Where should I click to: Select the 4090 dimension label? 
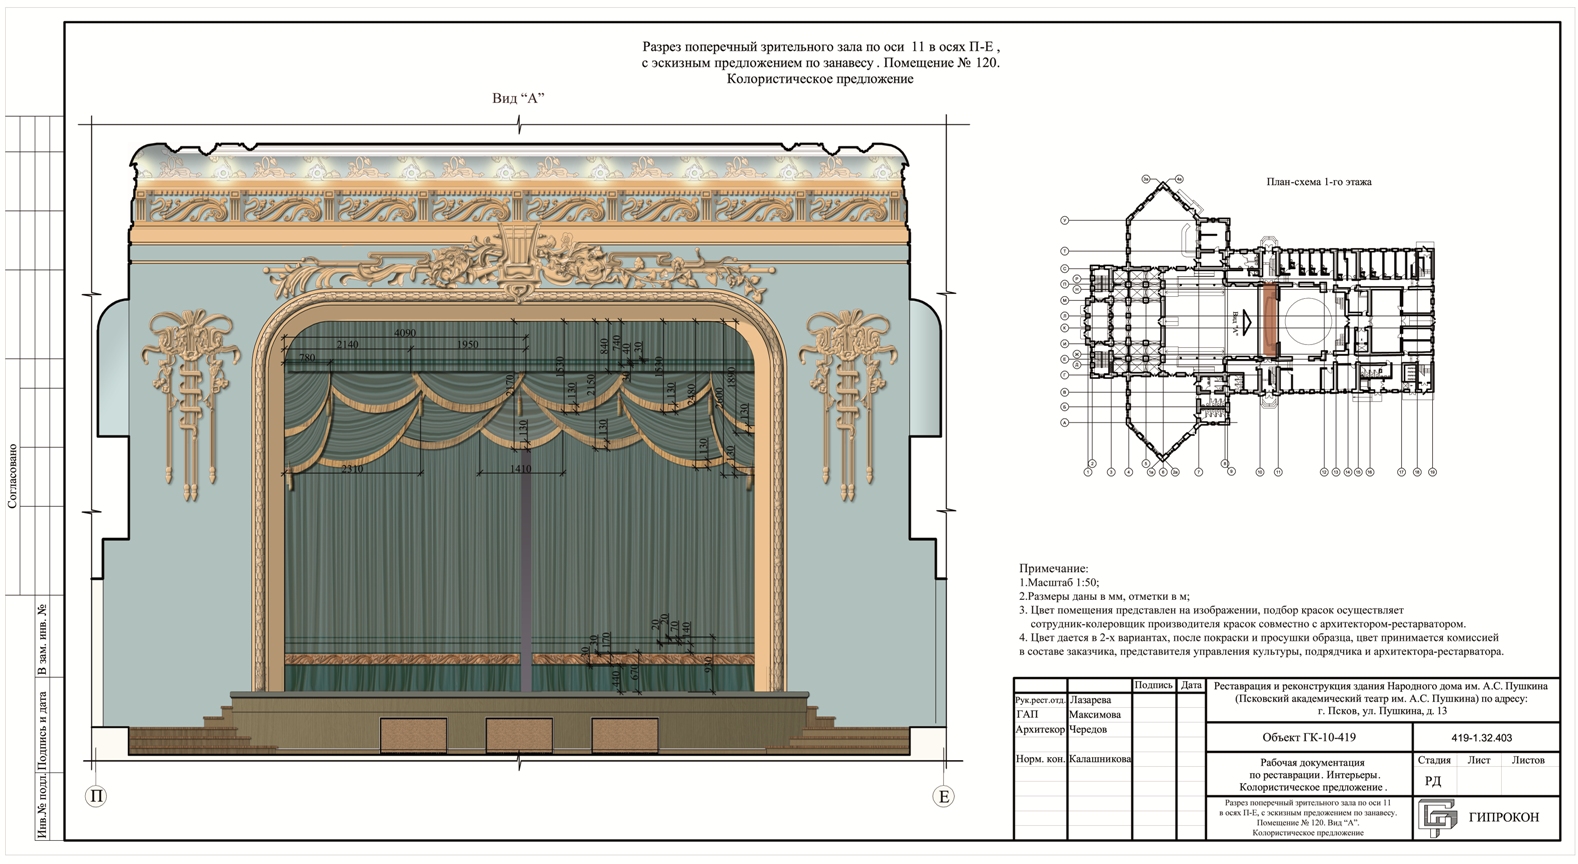(x=405, y=333)
